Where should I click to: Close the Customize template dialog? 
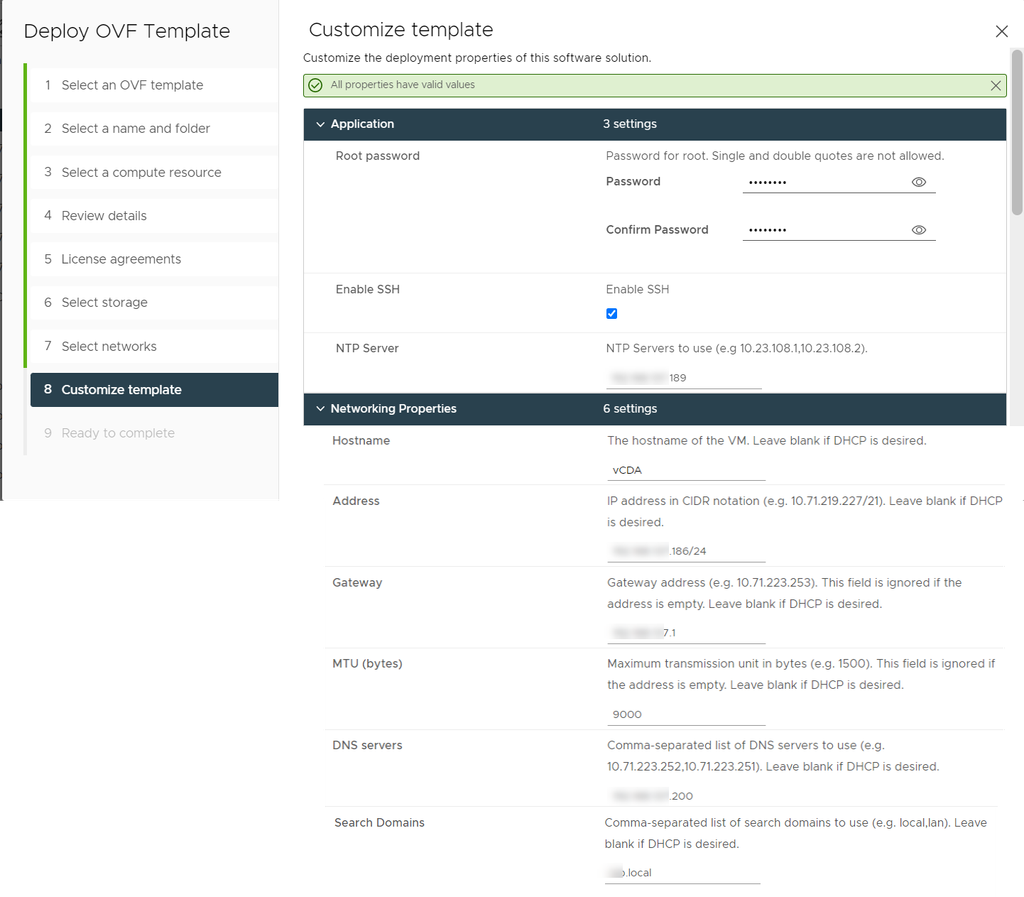[x=1001, y=32]
